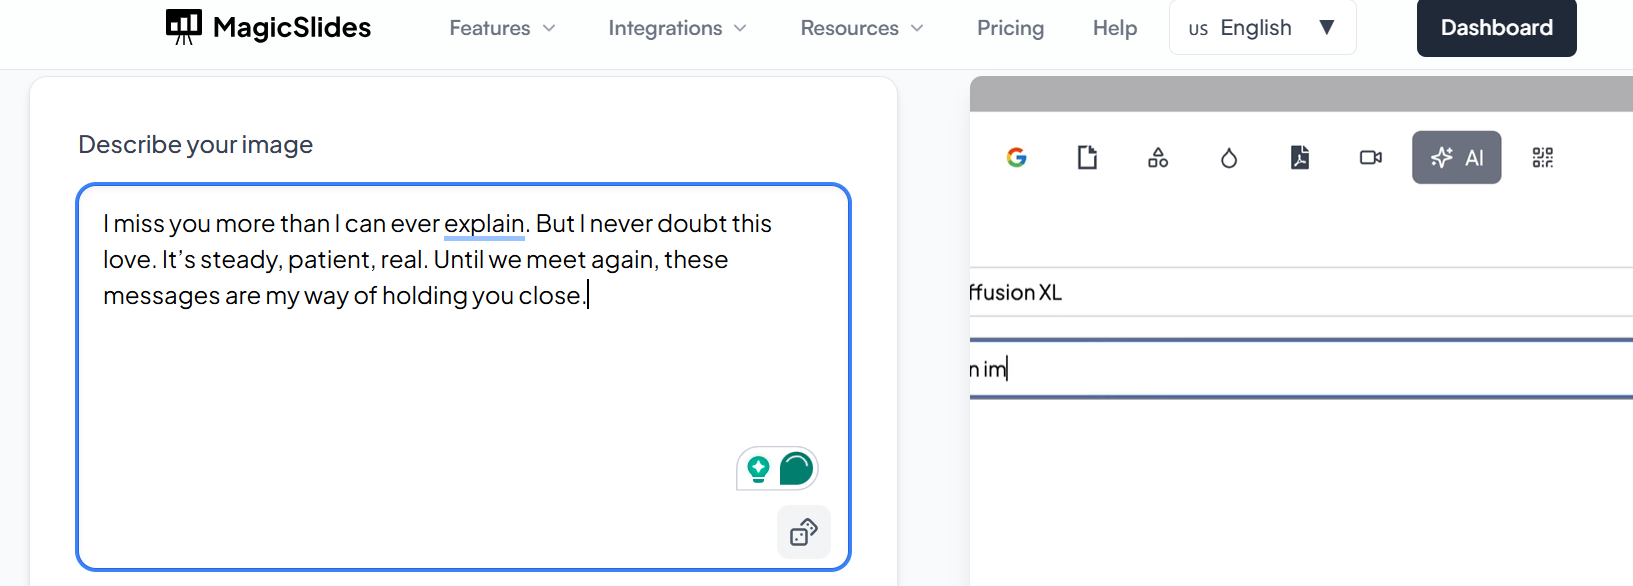Click the MagicSlides logo
Image resolution: width=1633 pixels, height=586 pixels.
(x=268, y=28)
